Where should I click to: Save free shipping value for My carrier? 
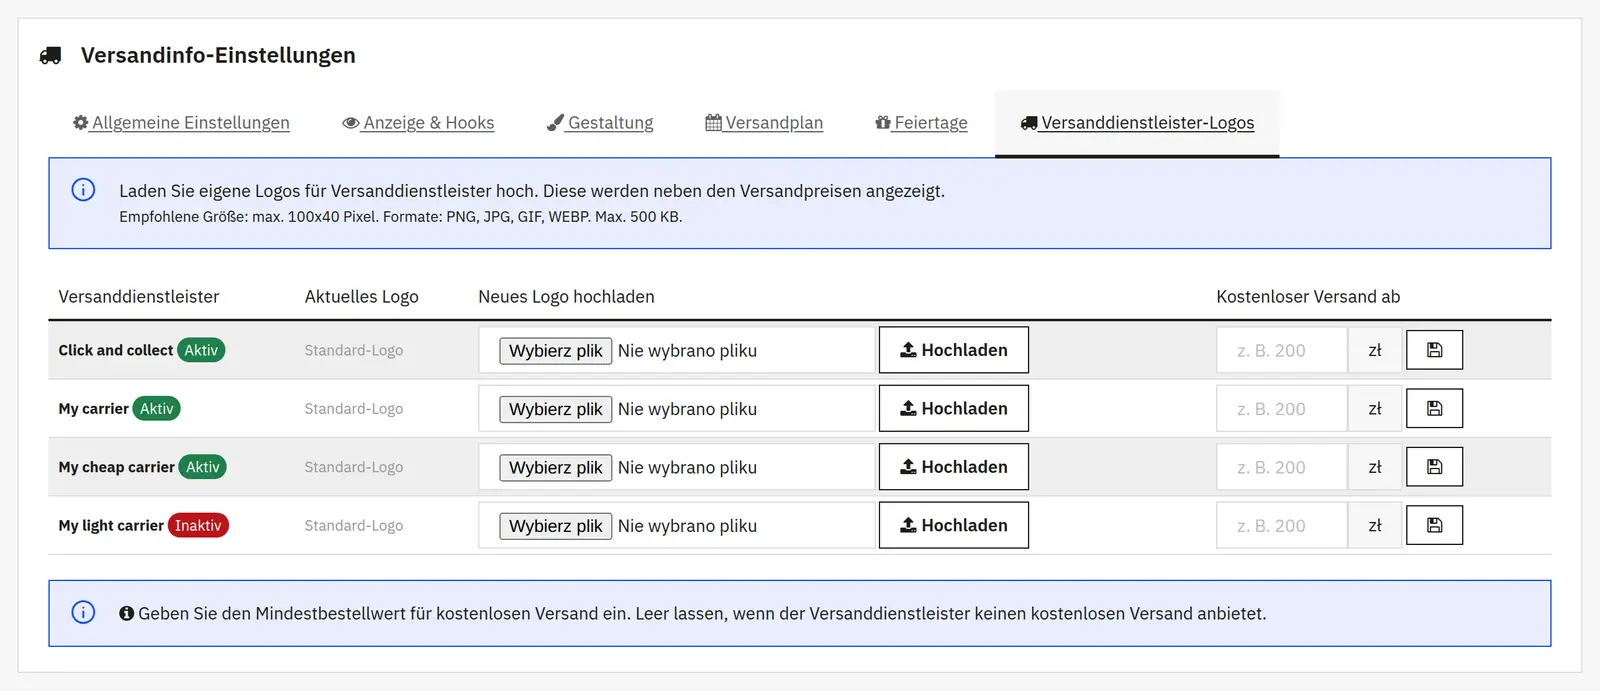[1434, 408]
